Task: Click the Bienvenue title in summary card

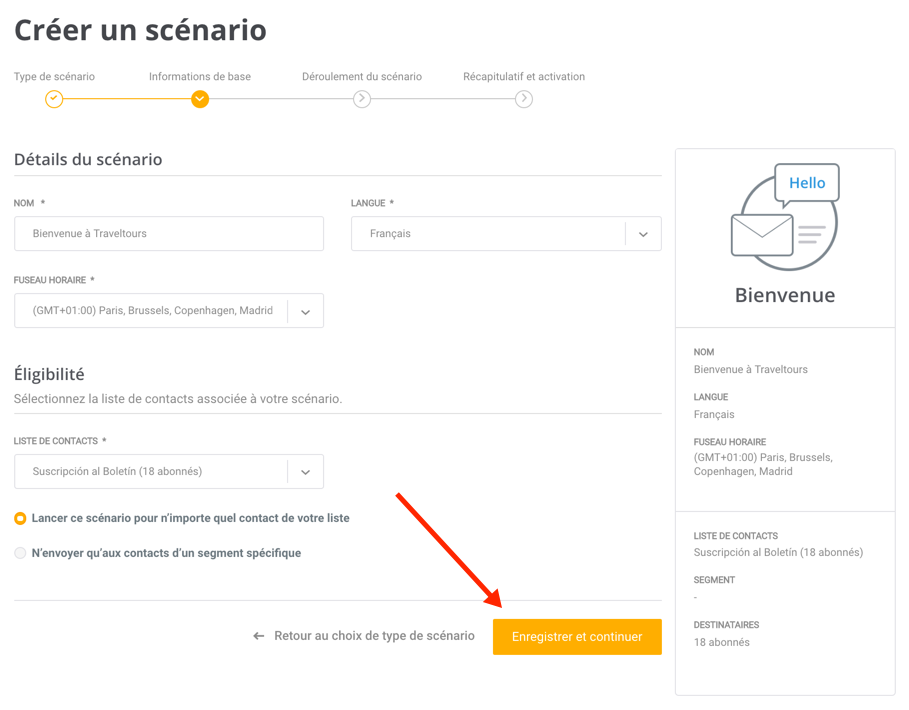Action: point(785,295)
